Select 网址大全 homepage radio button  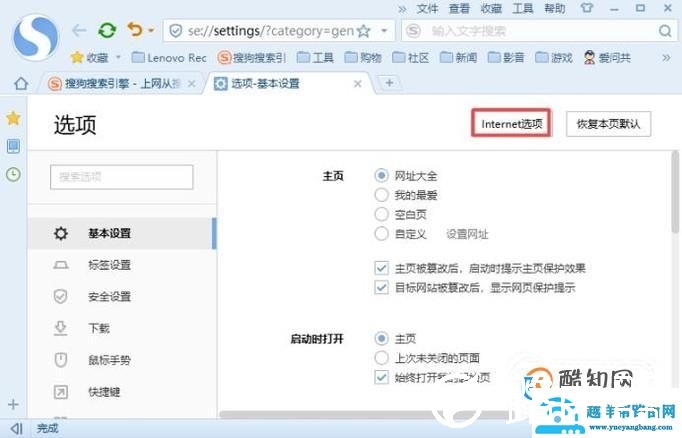[381, 175]
